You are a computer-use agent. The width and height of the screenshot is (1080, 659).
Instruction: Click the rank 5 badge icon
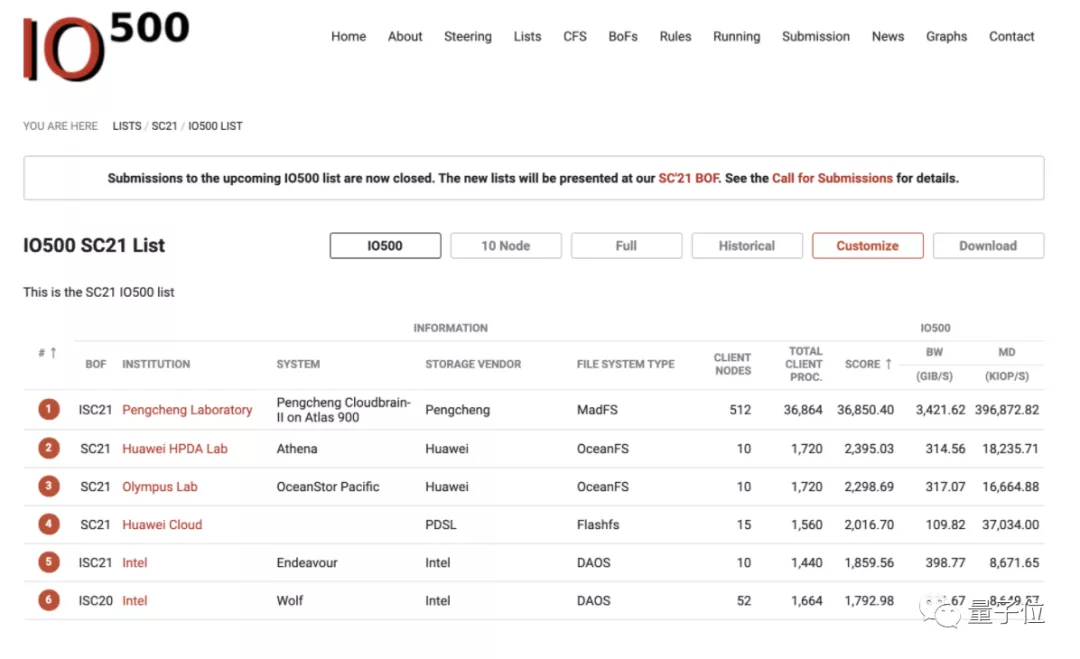pos(48,563)
